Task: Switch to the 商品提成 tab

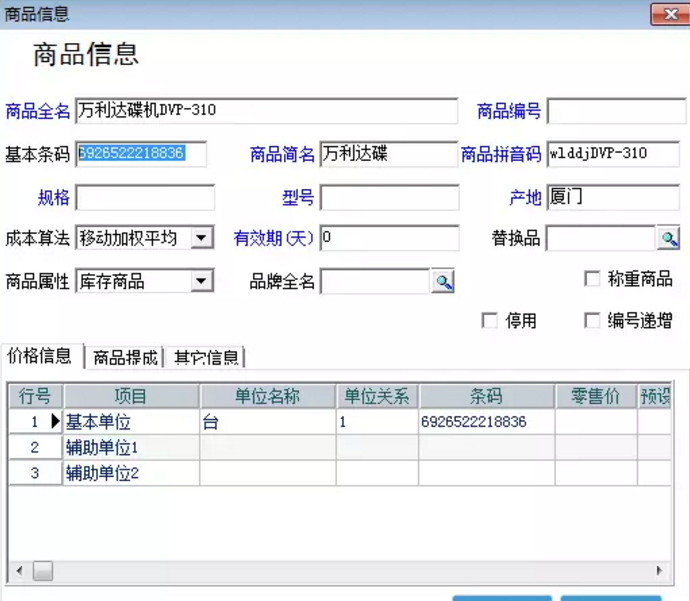Action: coord(125,358)
